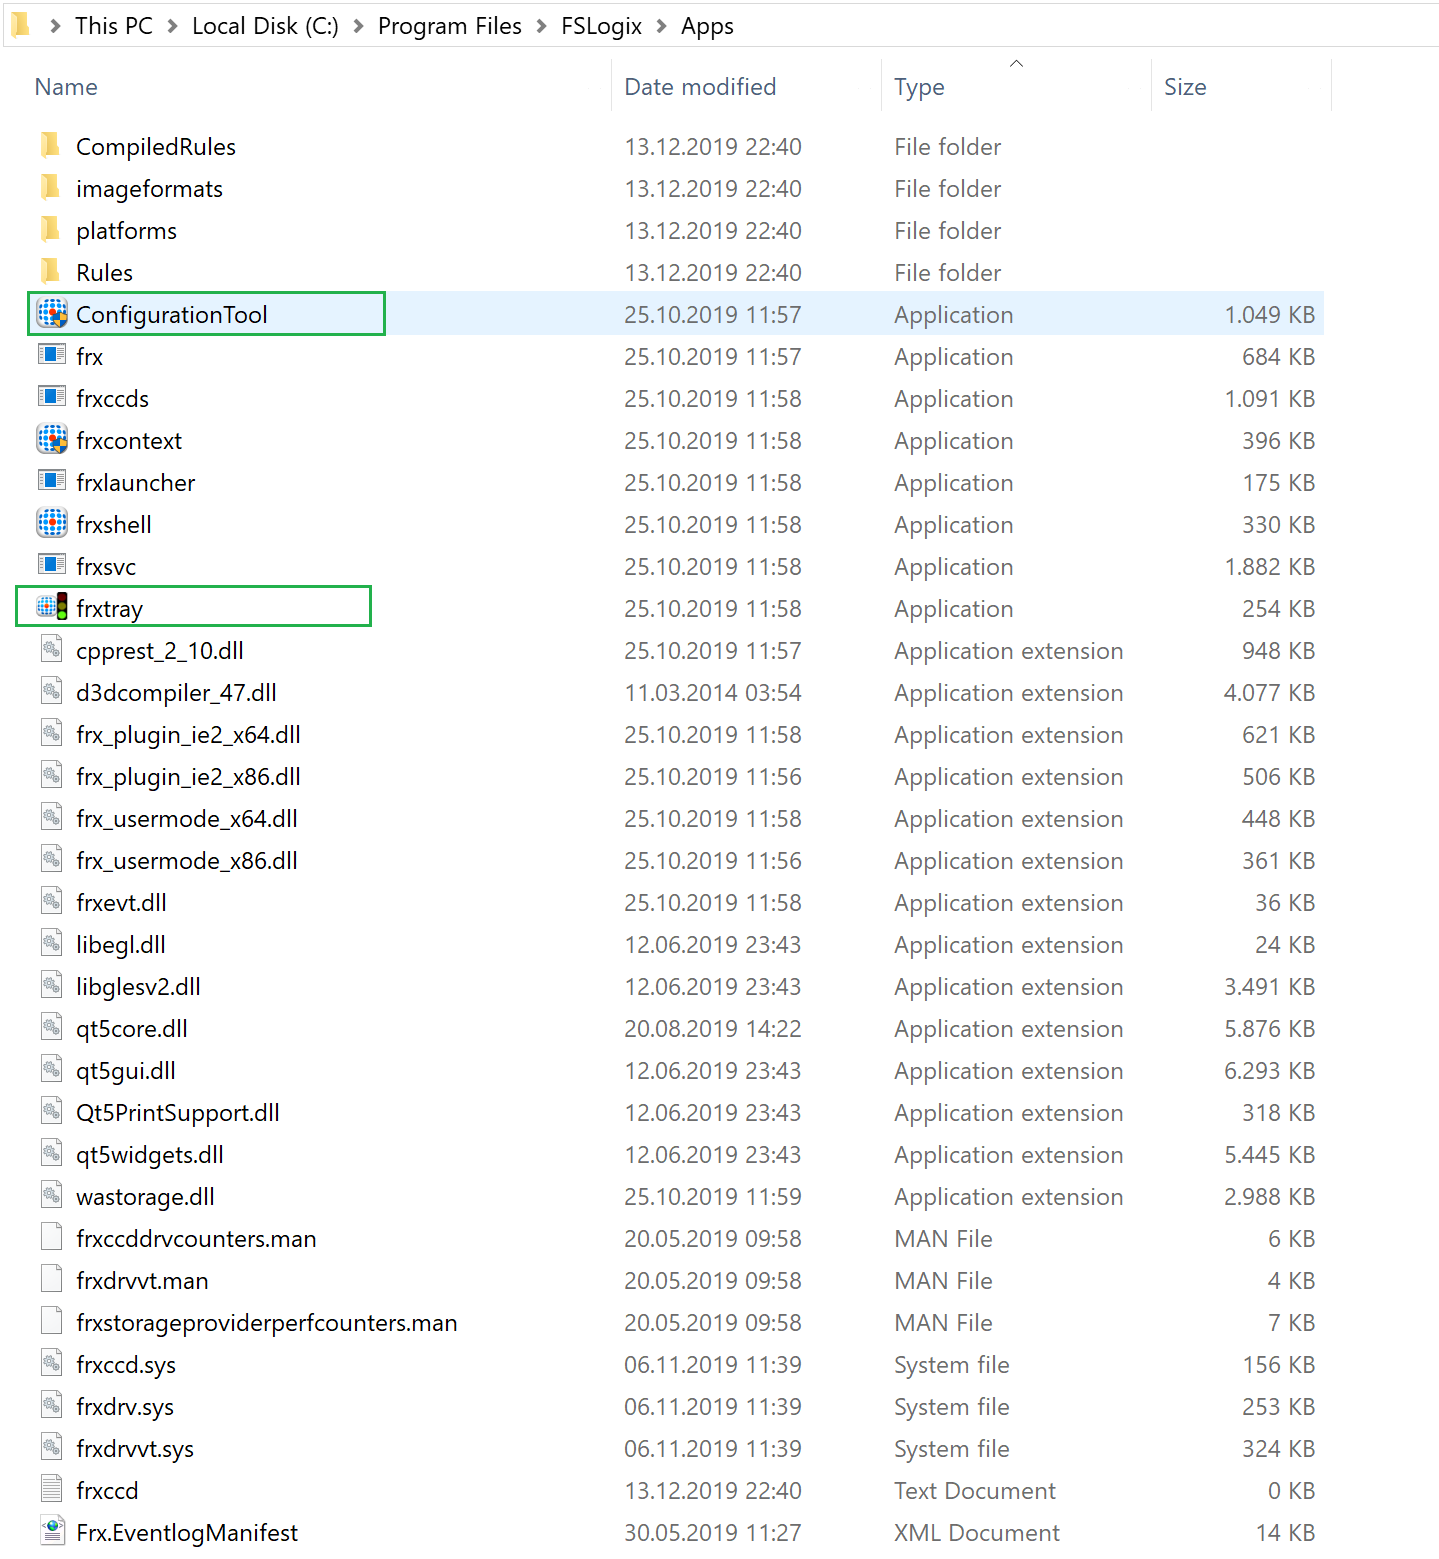Open the chevron after FSLogix breadcrumb
Image resolution: width=1439 pixels, height=1559 pixels.
point(661,25)
